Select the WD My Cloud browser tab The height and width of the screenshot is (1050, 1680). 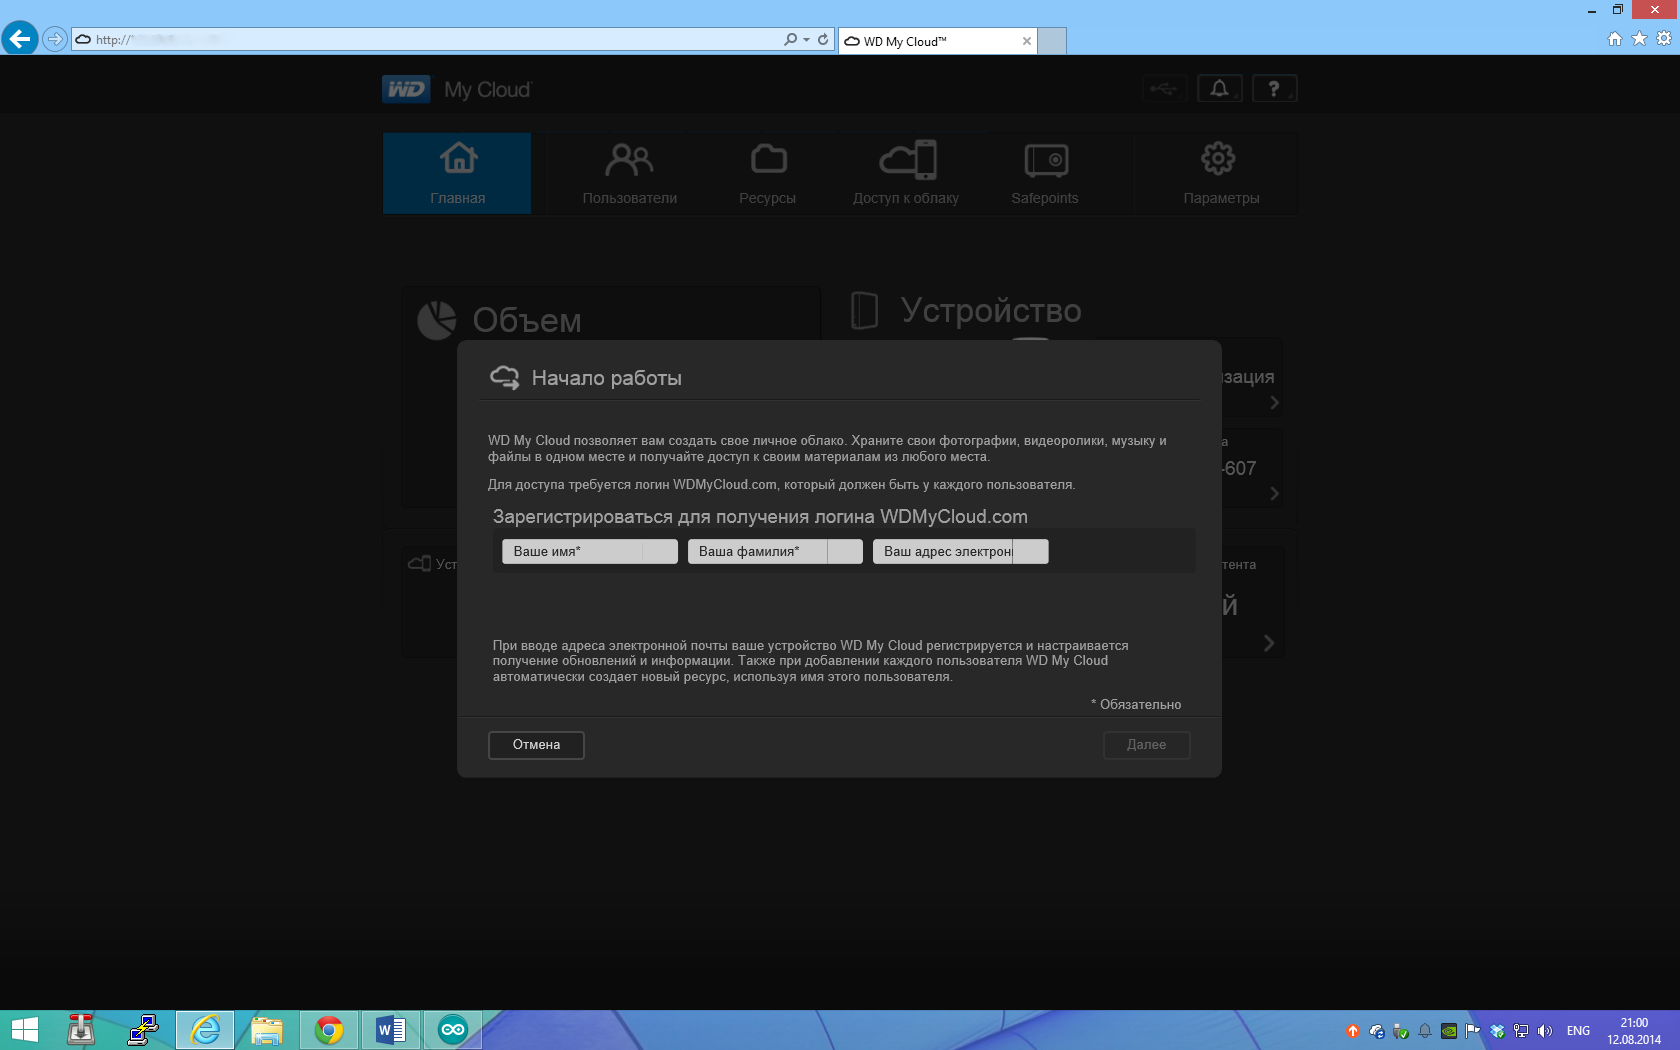pyautogui.click(x=937, y=41)
